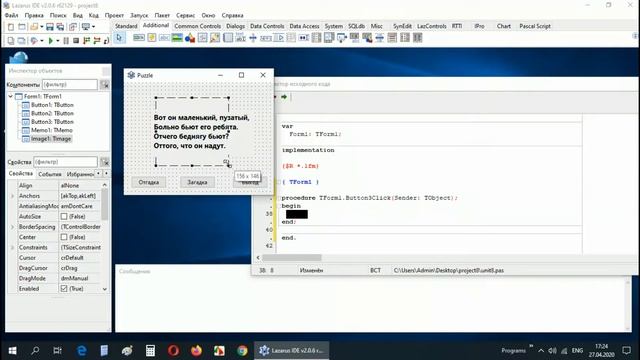Image resolution: width=640 pixels, height=360 pixels.
Task: Click the green forward arrow in source editor
Action: click(x=284, y=97)
